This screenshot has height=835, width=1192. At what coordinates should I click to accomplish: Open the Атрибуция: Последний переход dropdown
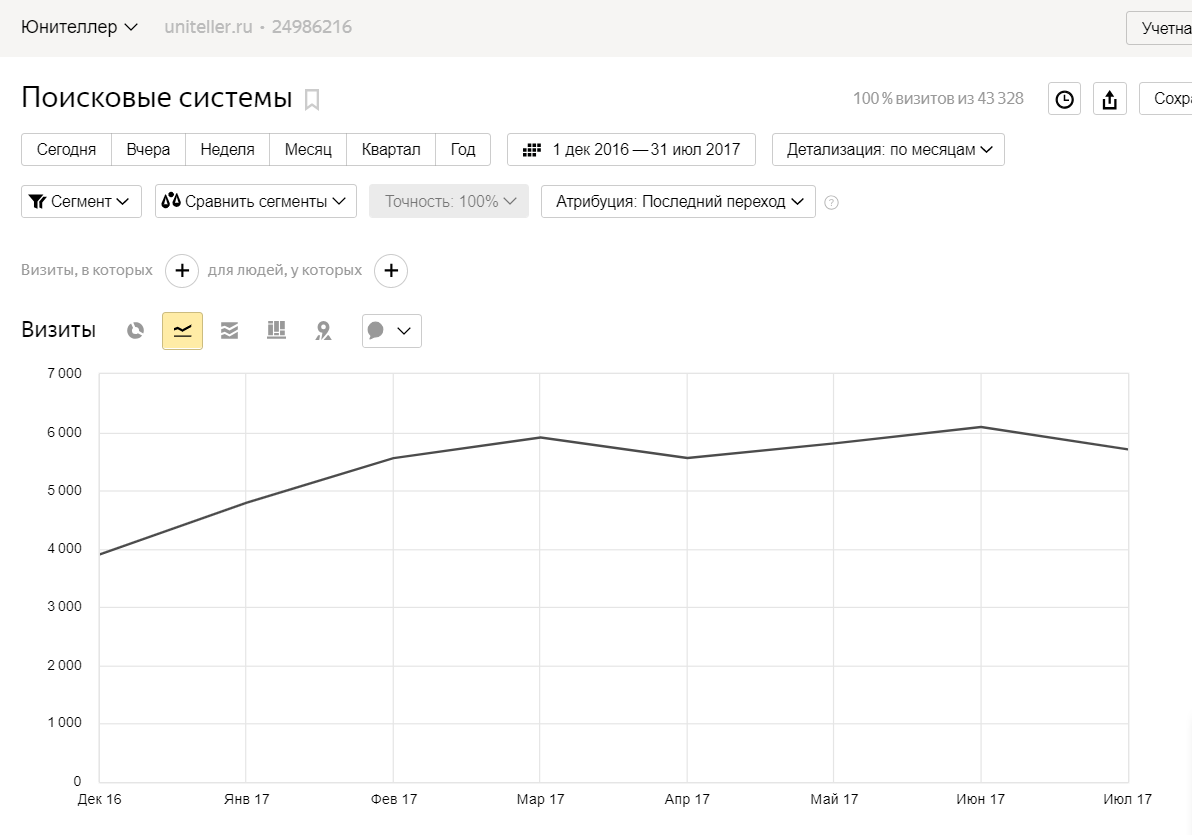coord(678,201)
